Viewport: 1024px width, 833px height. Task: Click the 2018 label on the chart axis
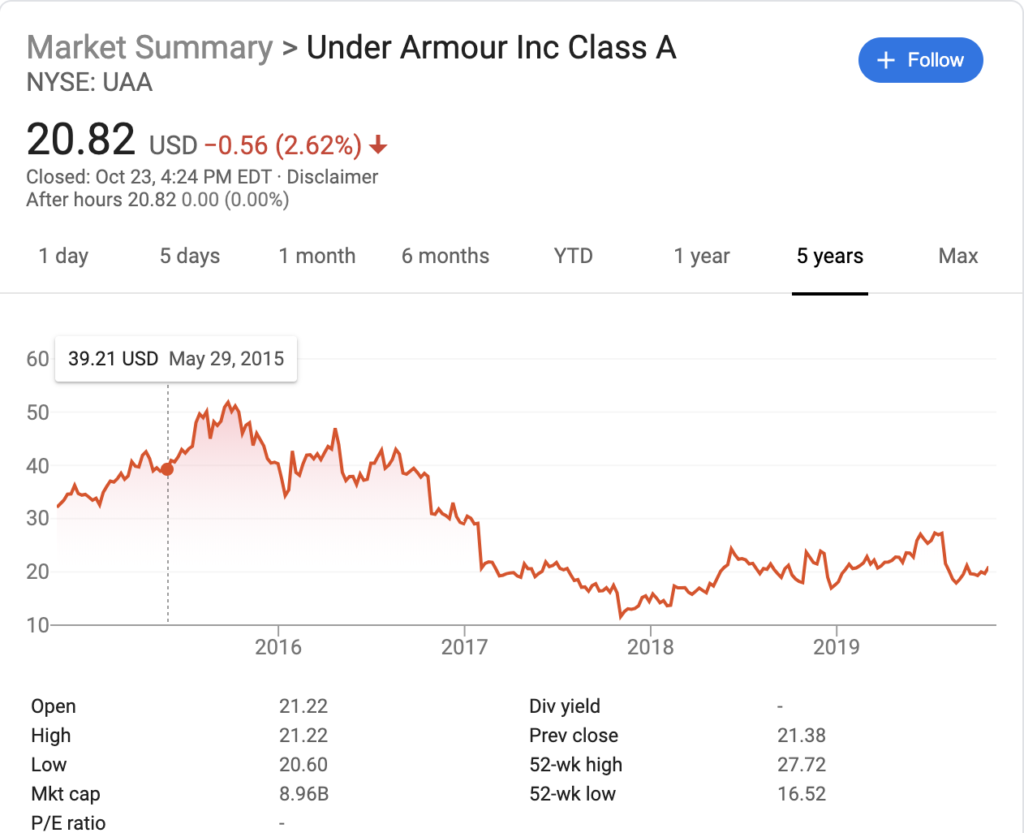coord(651,647)
